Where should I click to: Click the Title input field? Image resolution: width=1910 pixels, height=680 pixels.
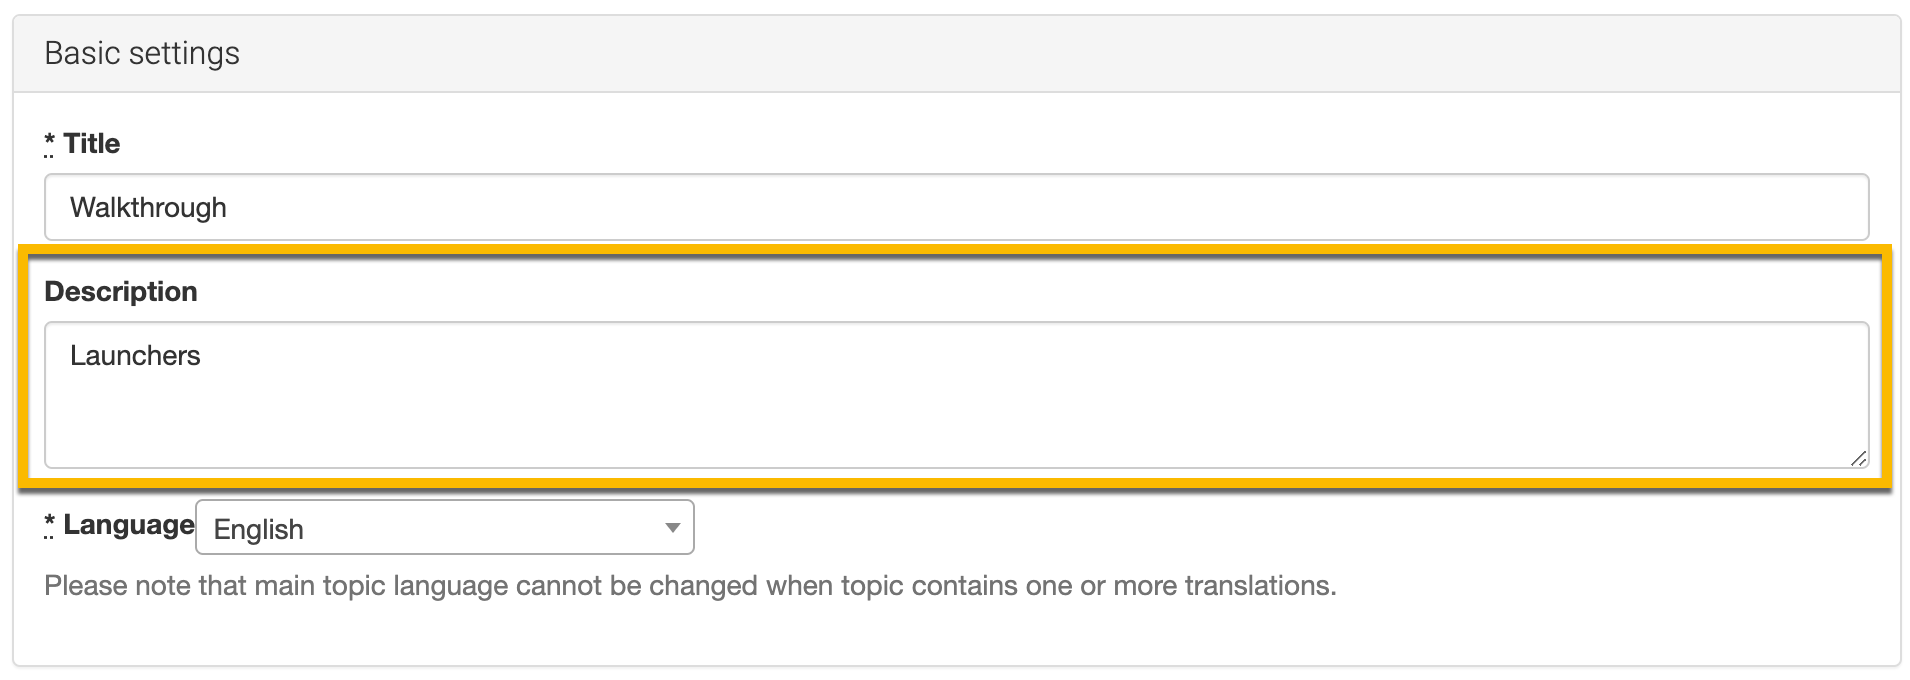coord(955,207)
